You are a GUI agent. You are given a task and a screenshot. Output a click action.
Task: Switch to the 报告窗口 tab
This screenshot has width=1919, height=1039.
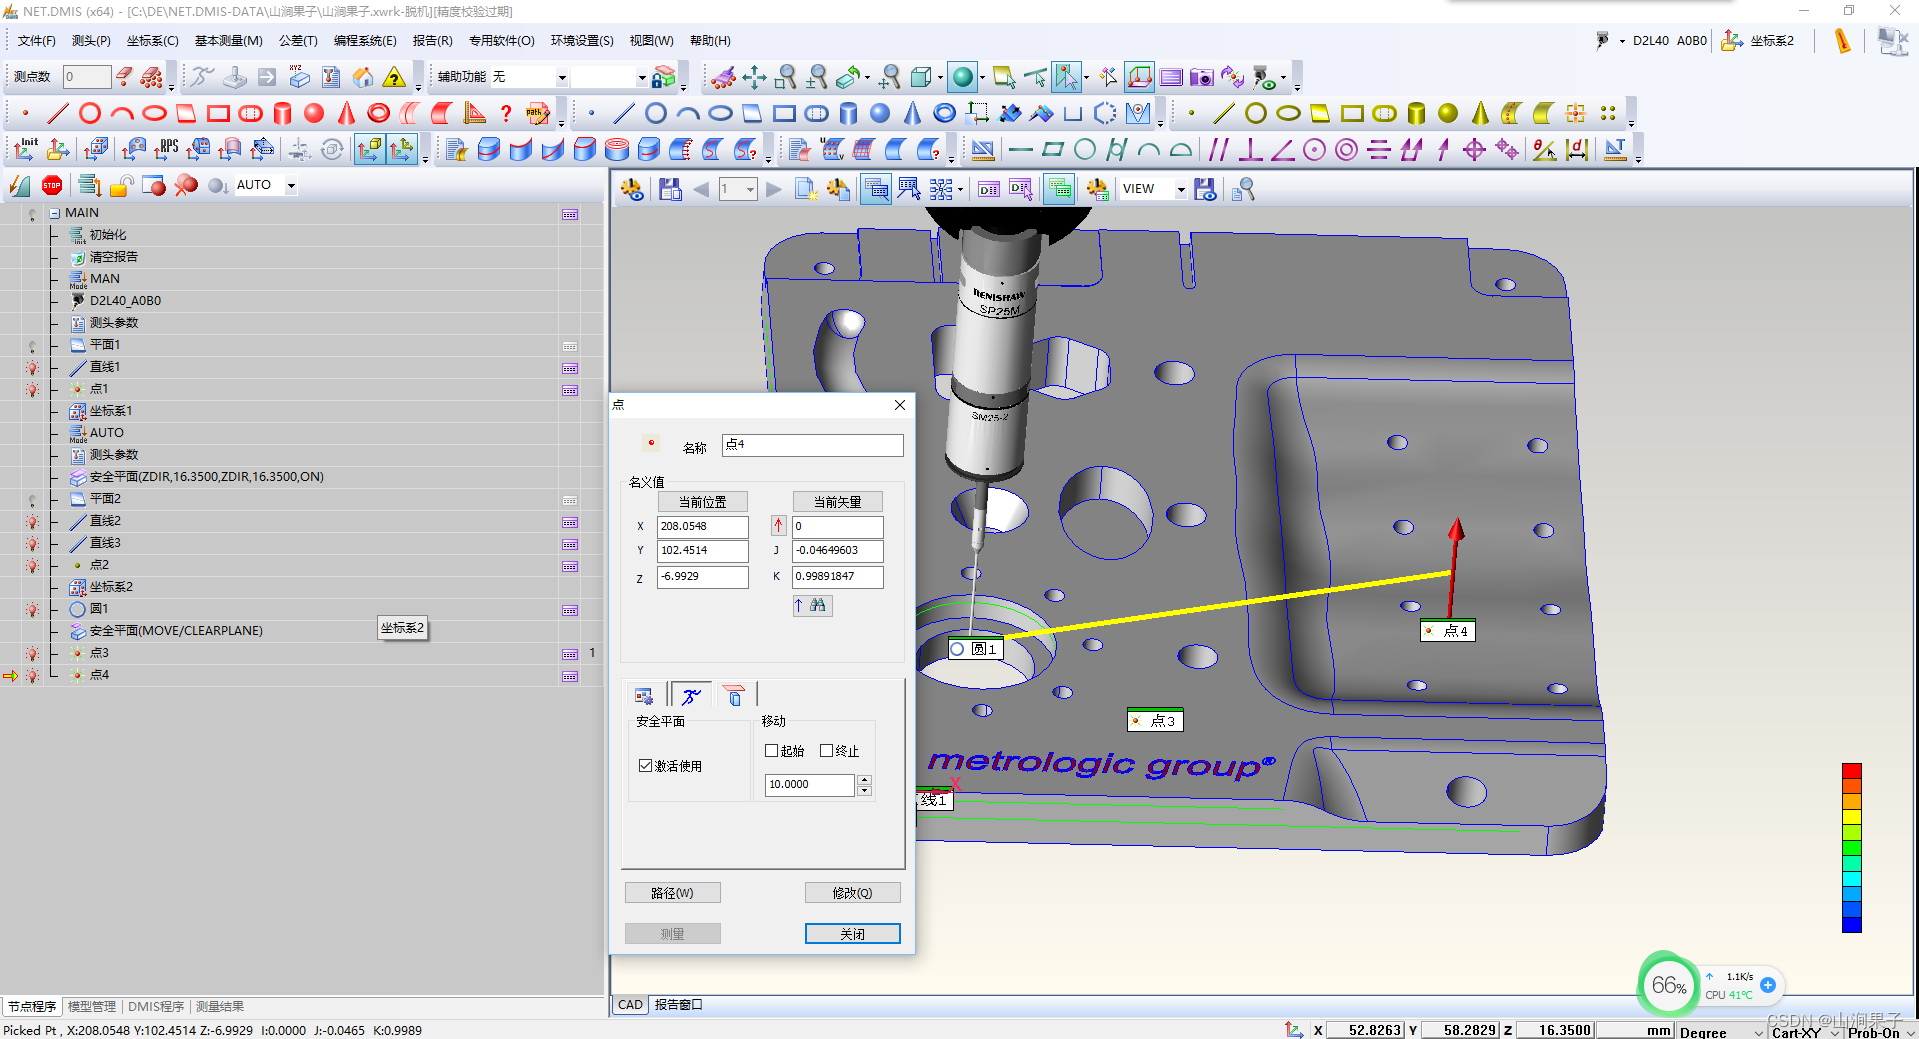679,1005
